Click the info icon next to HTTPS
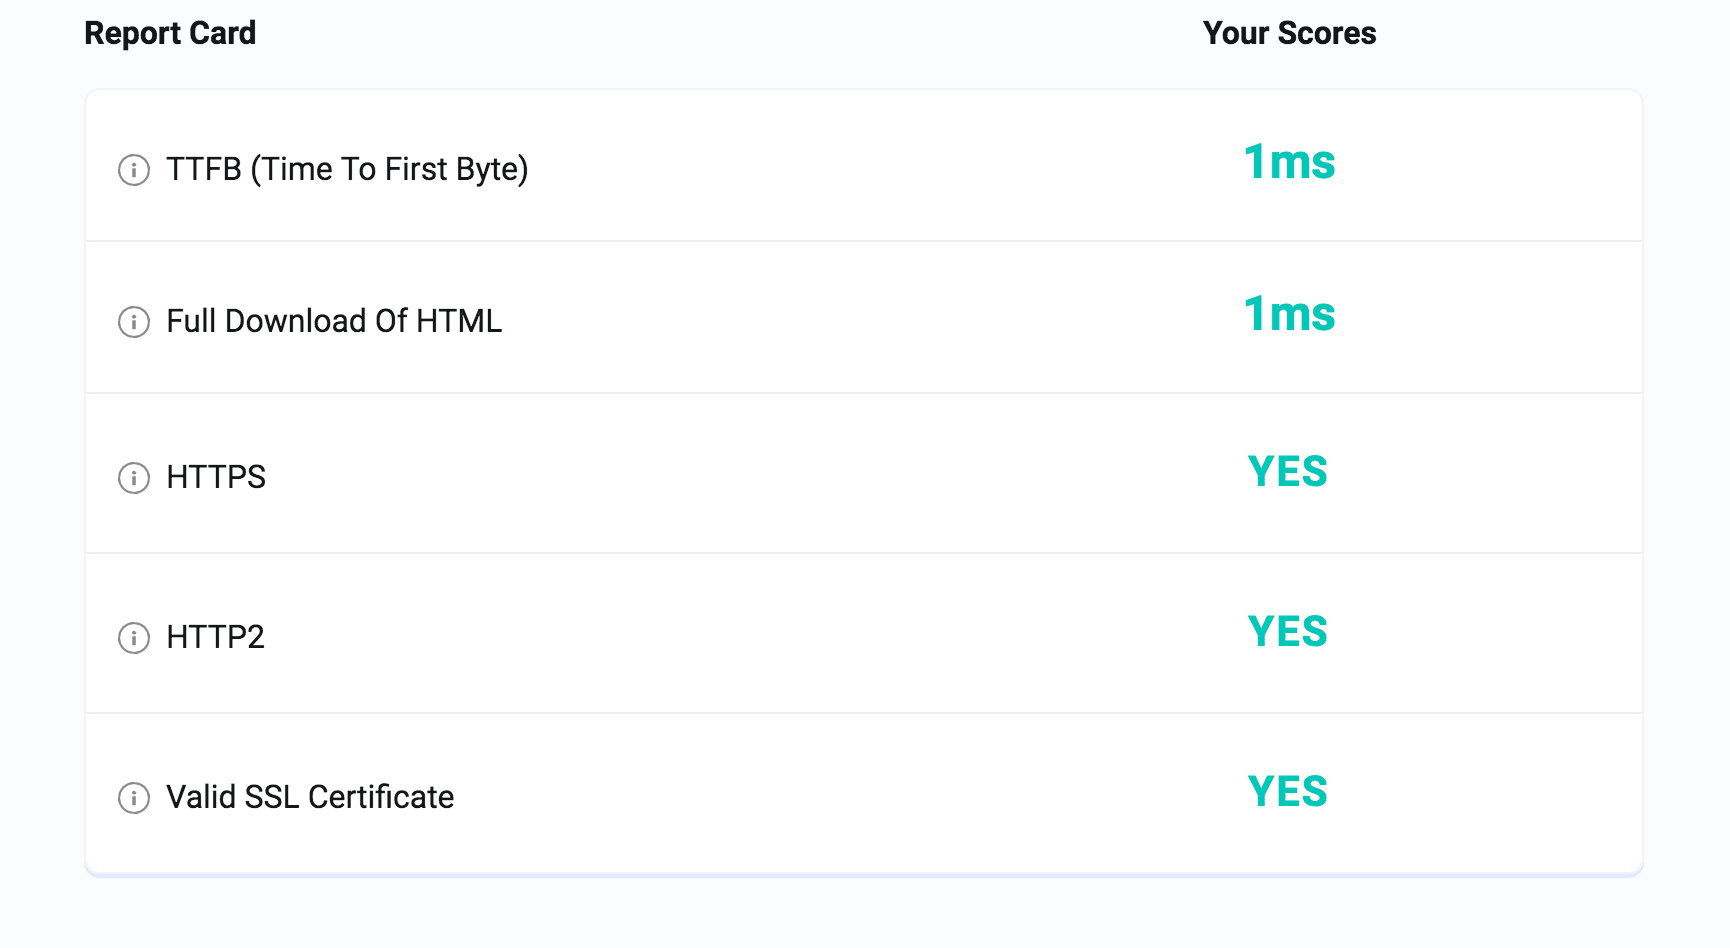 [134, 478]
